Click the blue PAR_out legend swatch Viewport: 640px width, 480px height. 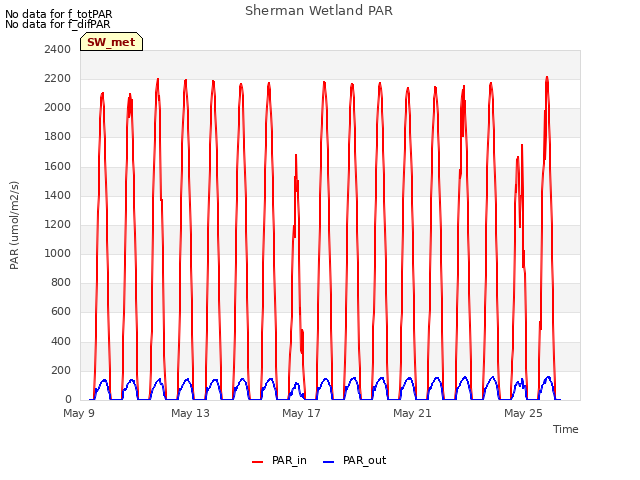[x=329, y=462]
